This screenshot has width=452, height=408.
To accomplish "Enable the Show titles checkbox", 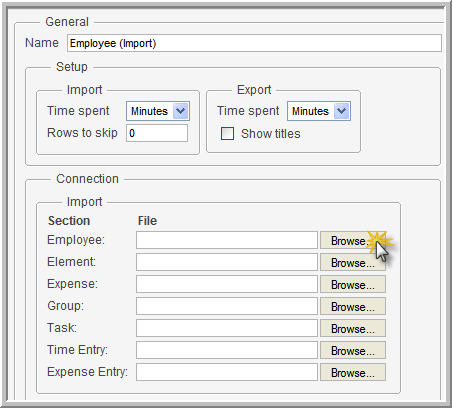I will [x=227, y=134].
